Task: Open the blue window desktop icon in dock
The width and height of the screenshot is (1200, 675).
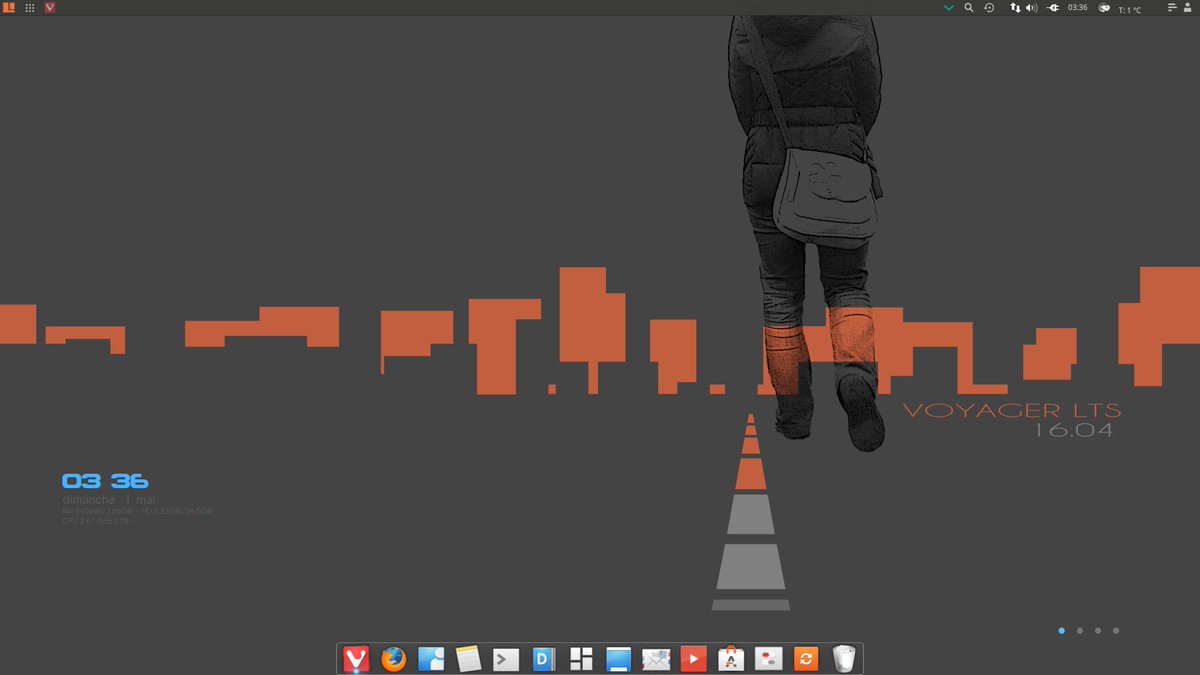Action: click(x=619, y=658)
